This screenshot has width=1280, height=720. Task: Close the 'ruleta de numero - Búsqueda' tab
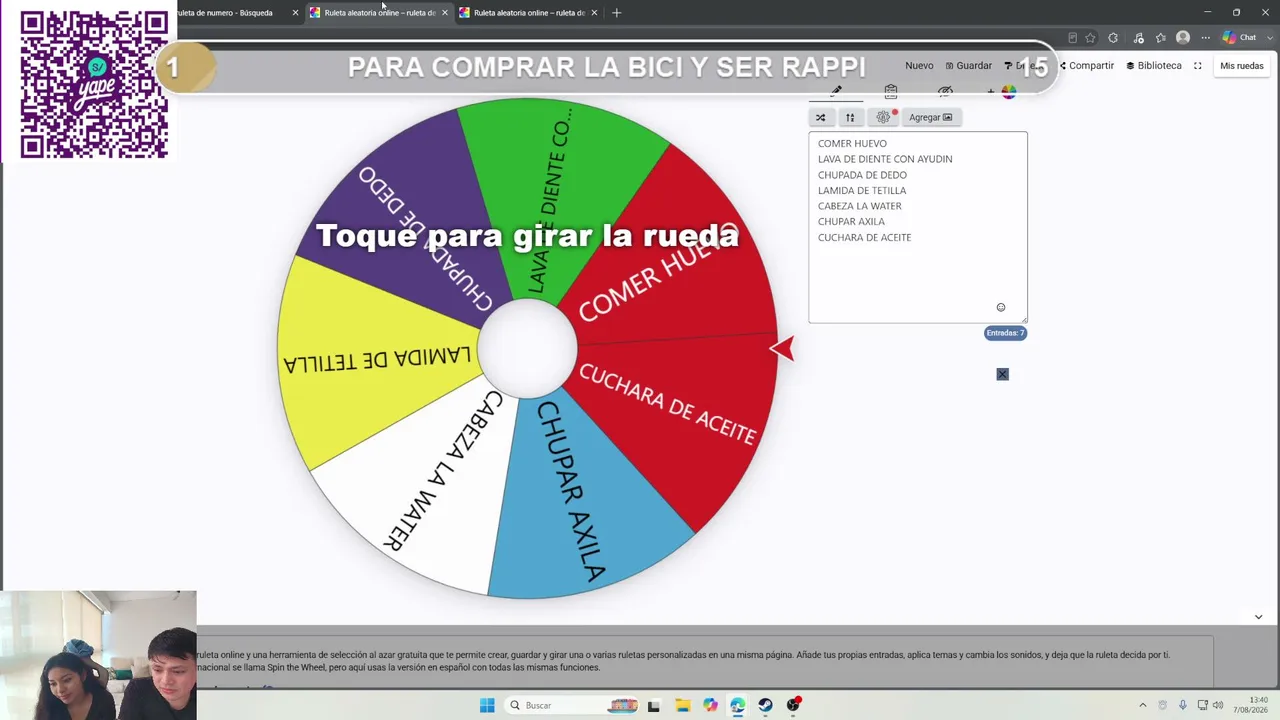tap(295, 13)
